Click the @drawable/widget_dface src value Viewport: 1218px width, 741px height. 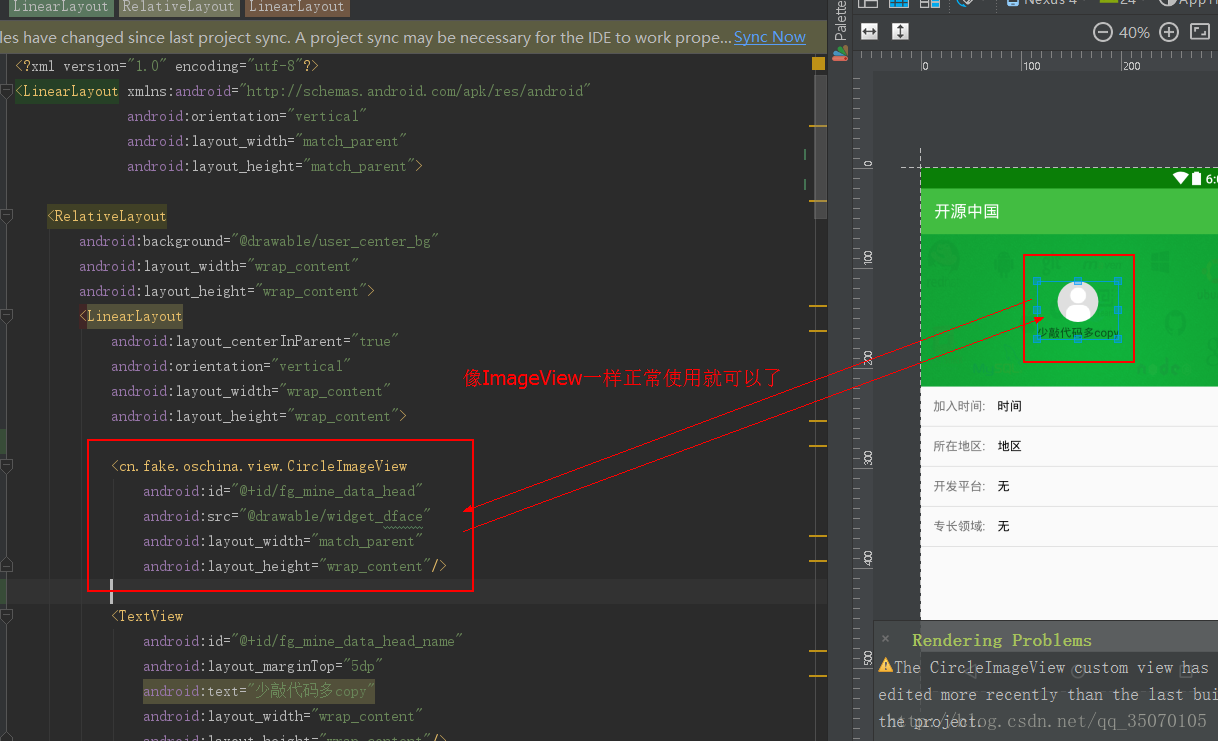(339, 516)
